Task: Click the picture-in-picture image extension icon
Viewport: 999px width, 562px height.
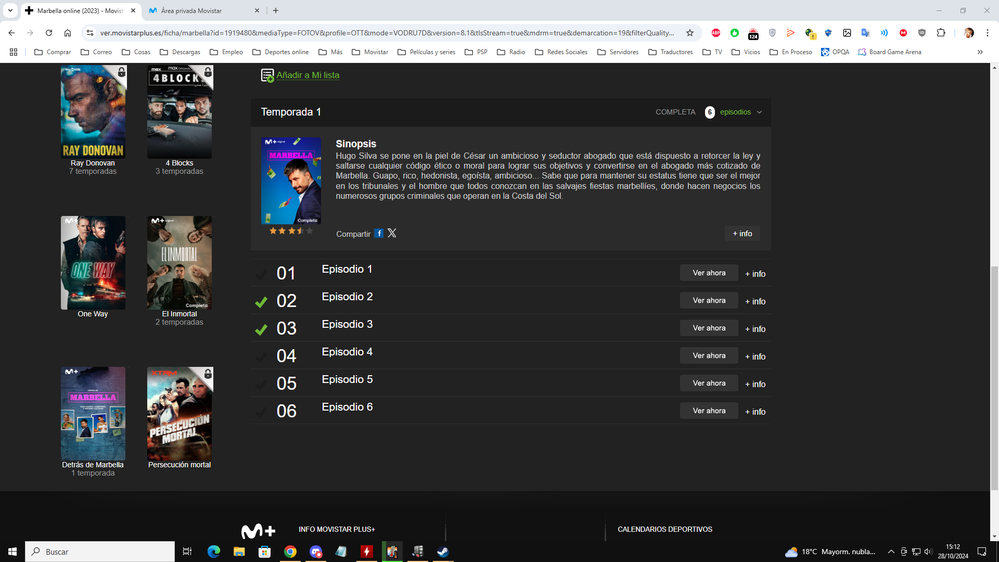Action: 847,33
